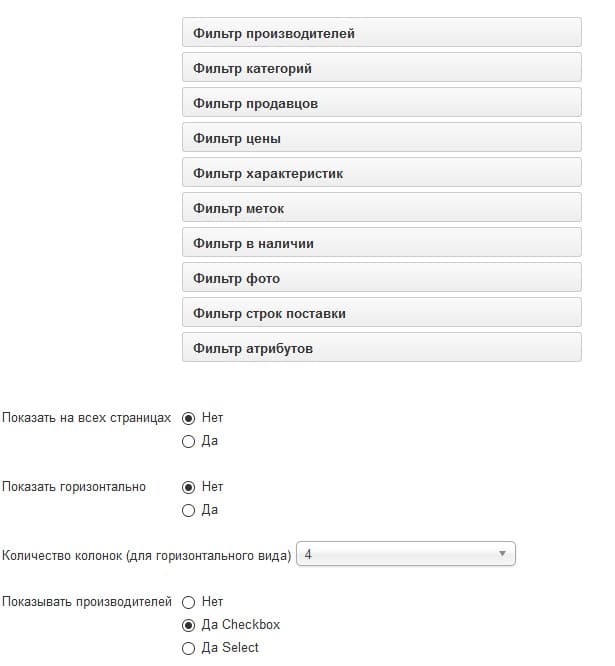Choose Нет for Показать горизонтально
The image size is (615, 666).
[x=189, y=487]
